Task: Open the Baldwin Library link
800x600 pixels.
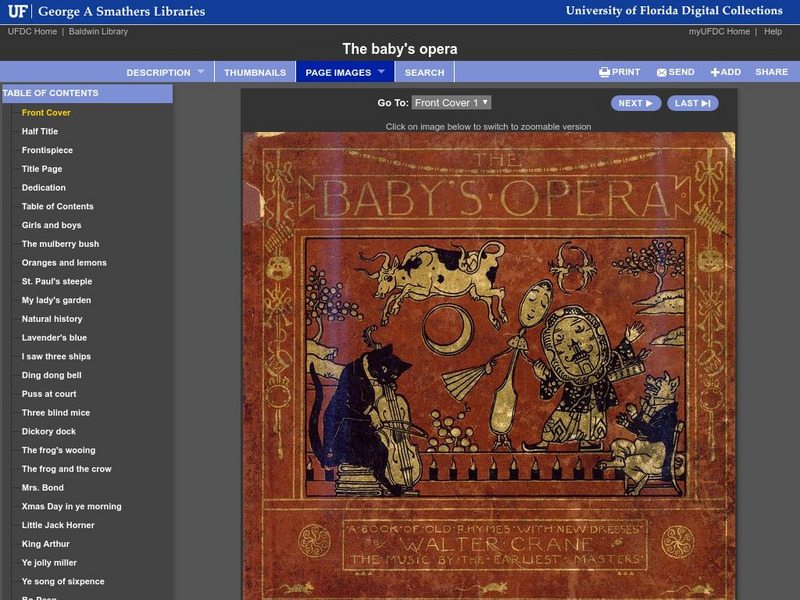Action: (96, 30)
